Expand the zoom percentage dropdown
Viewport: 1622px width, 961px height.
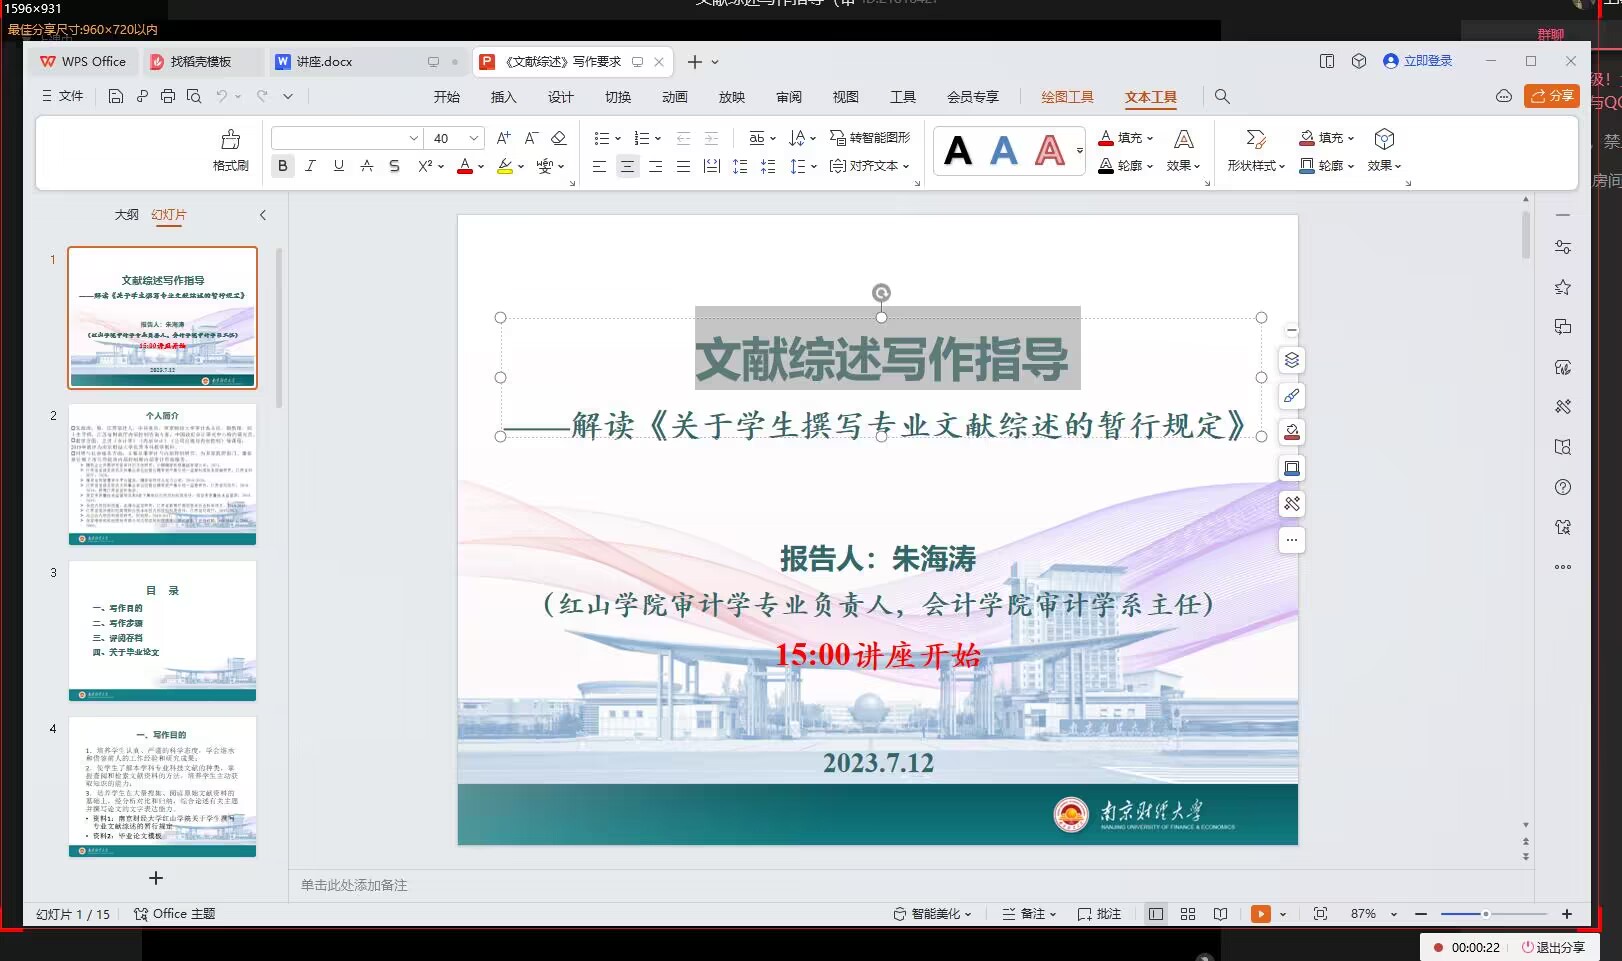(1394, 914)
